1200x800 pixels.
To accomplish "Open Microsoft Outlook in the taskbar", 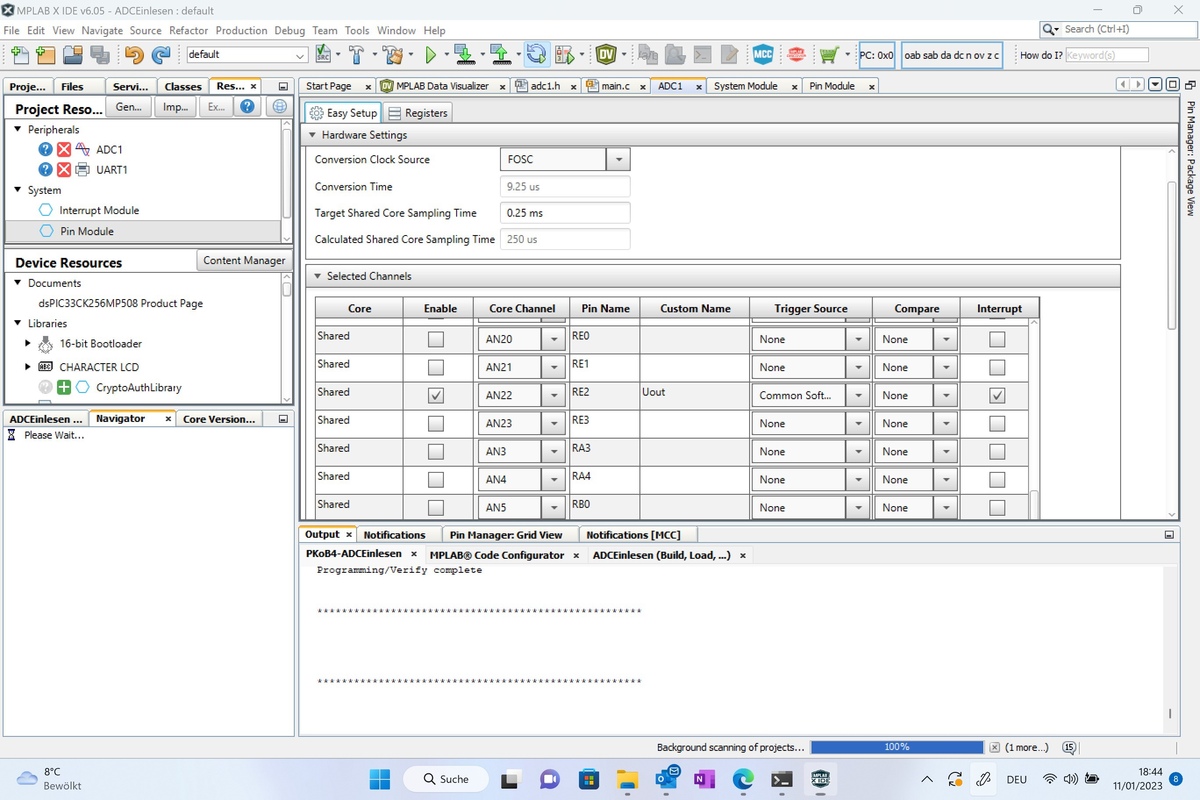I will tap(667, 778).
